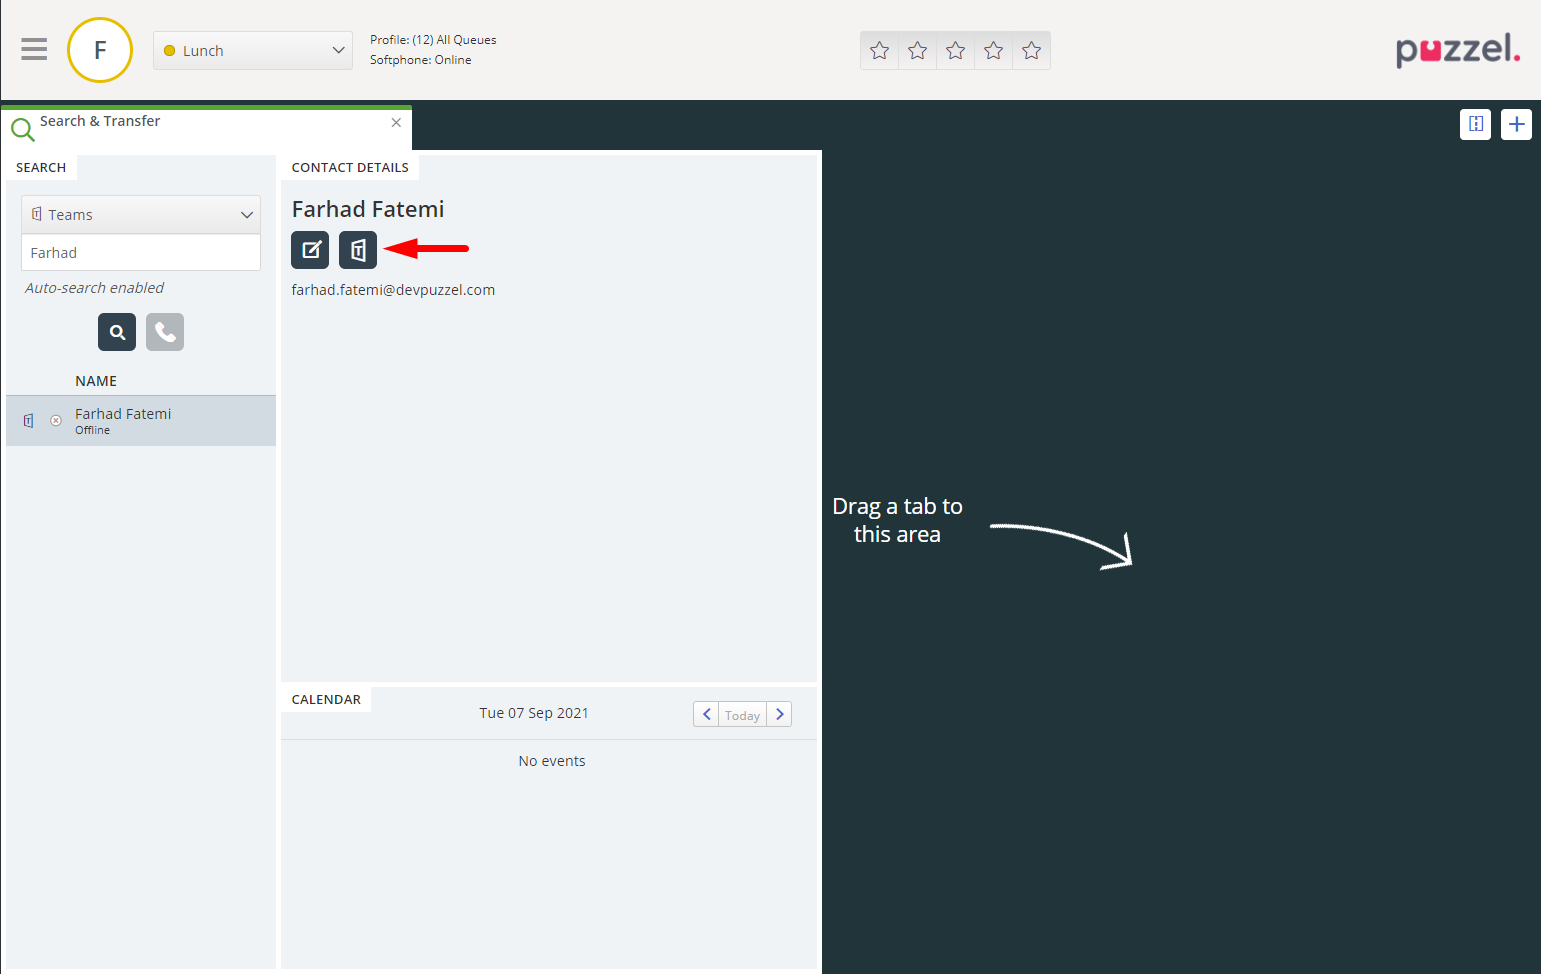Add a new tab with plus icon
Viewport: 1541px width, 974px height.
pyautogui.click(x=1516, y=124)
